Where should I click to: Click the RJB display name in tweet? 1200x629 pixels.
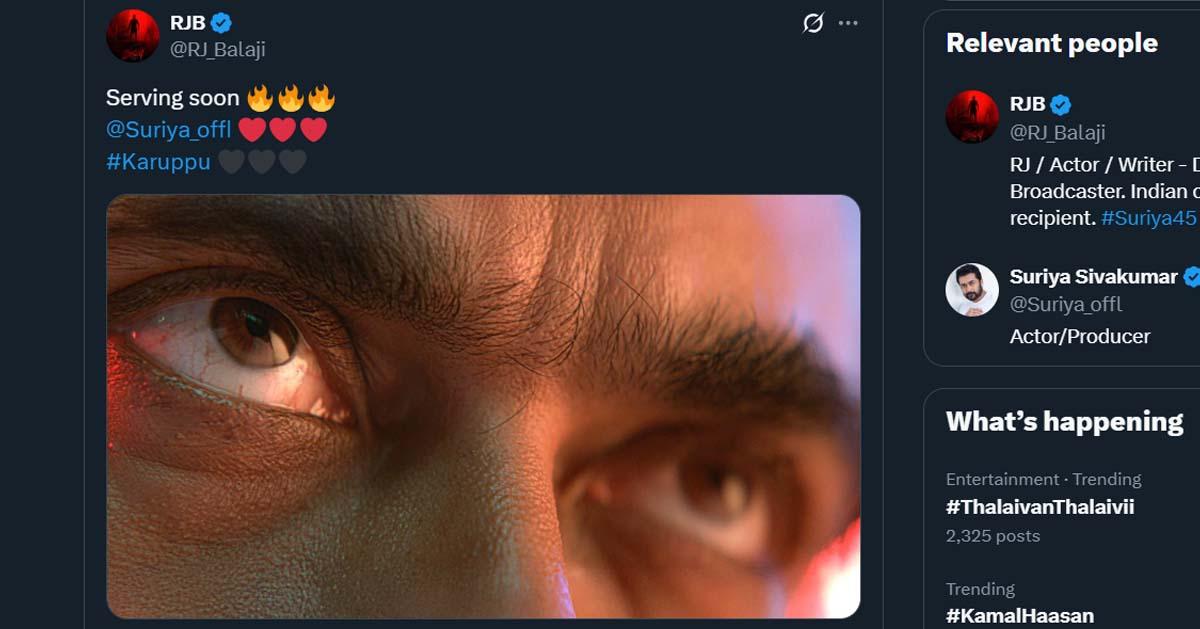point(187,23)
